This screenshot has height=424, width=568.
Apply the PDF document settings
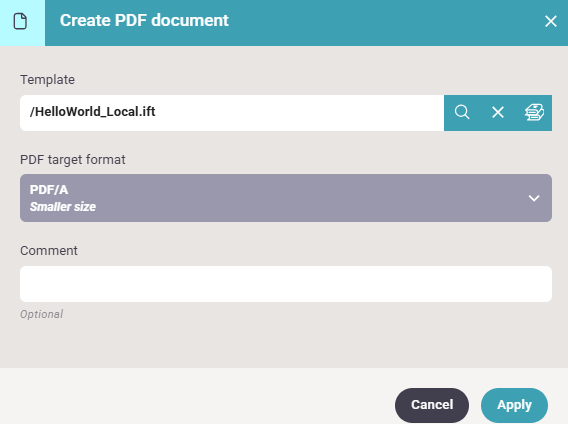tap(514, 405)
